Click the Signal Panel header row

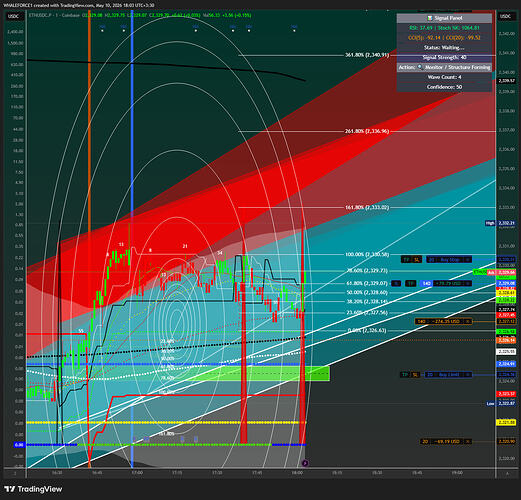pyautogui.click(x=444, y=18)
